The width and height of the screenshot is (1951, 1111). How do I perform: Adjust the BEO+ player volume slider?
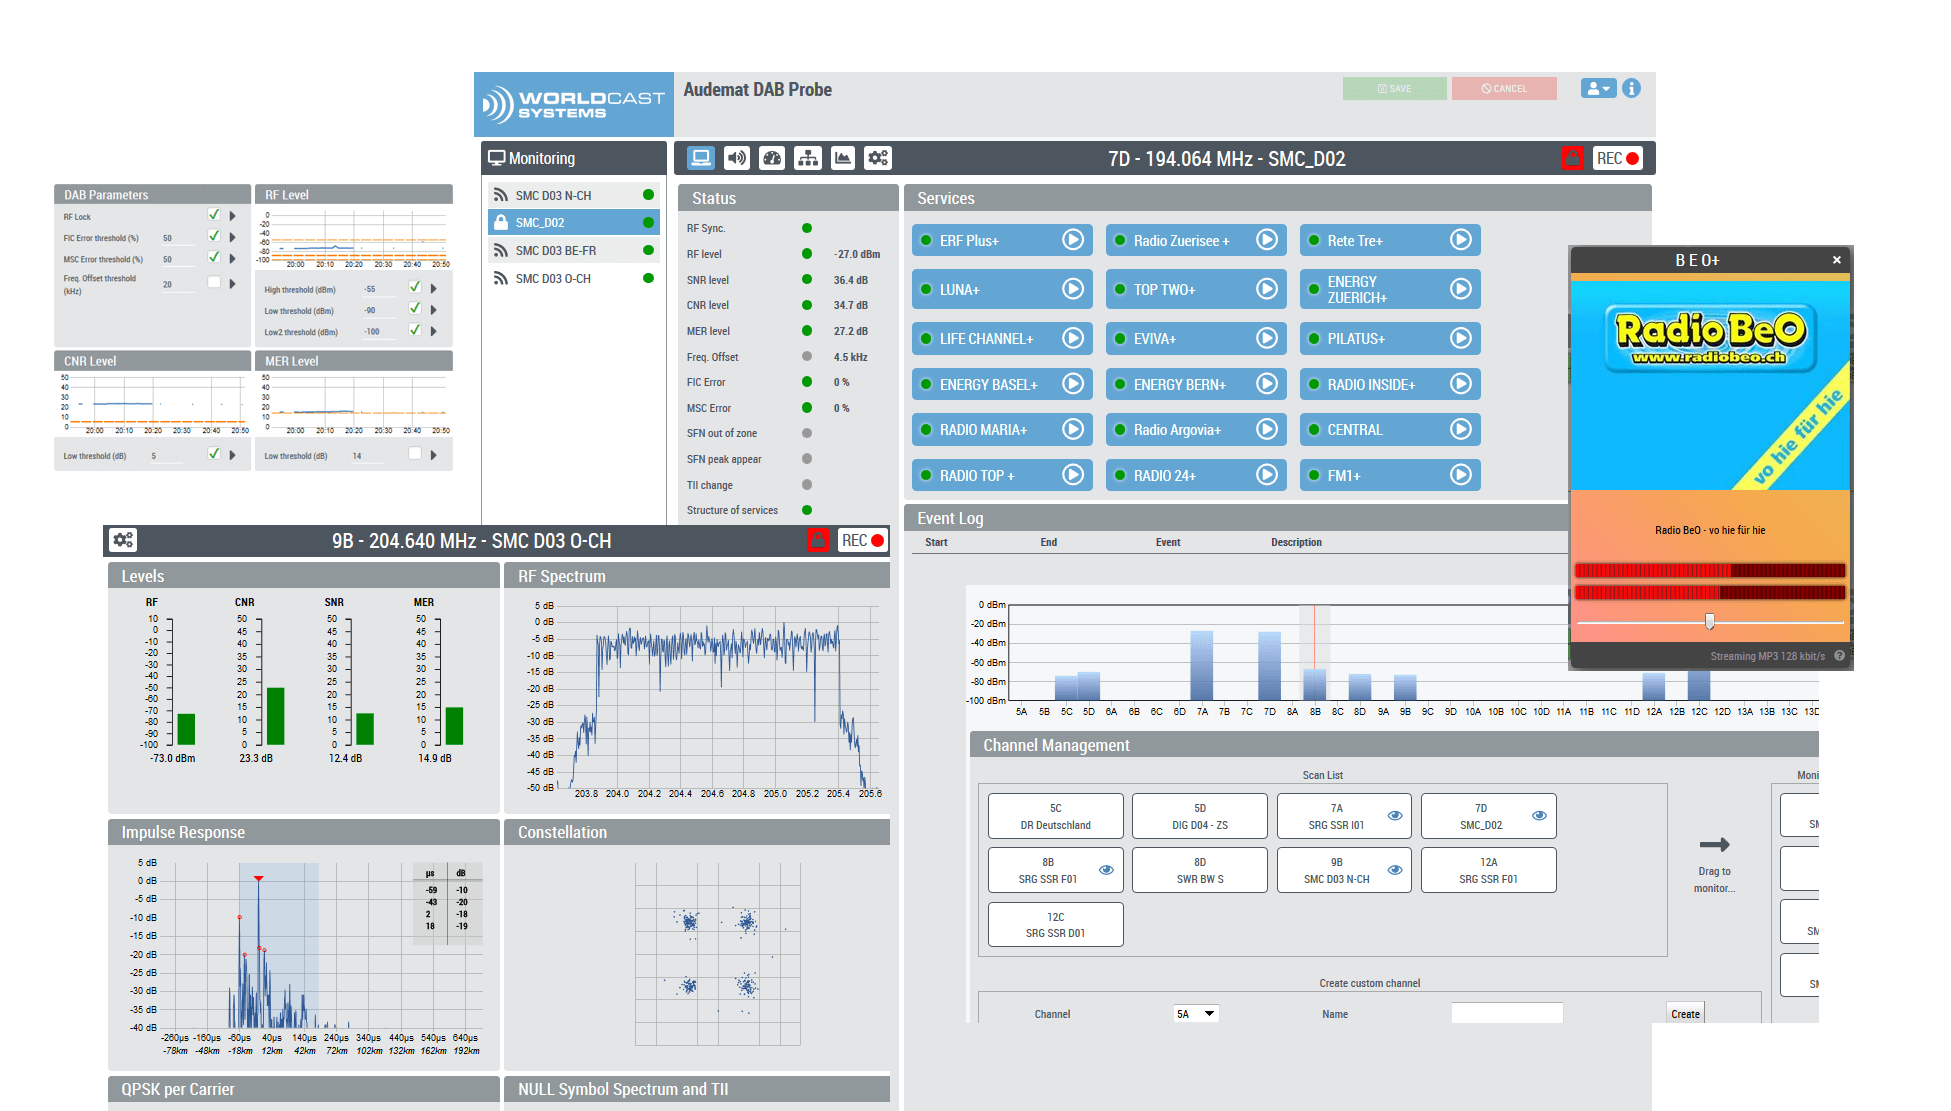coord(1709,622)
